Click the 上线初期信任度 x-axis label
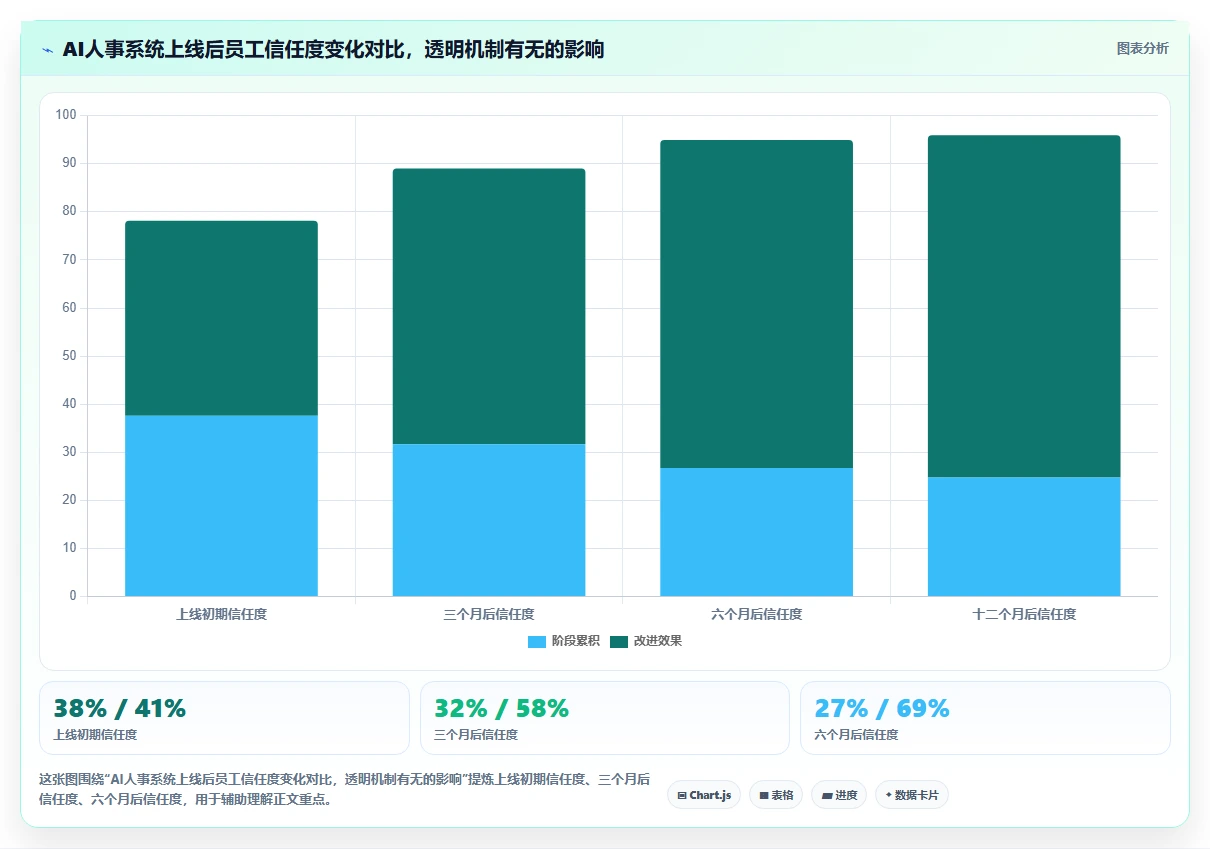This screenshot has width=1210, height=849. [221, 615]
